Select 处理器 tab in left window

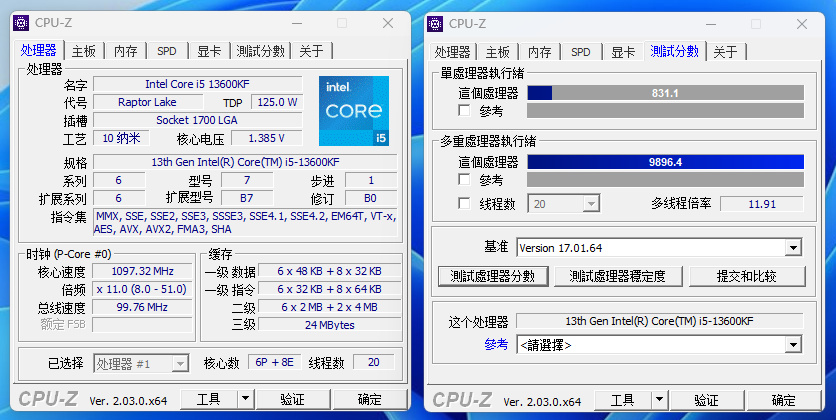(x=38, y=50)
